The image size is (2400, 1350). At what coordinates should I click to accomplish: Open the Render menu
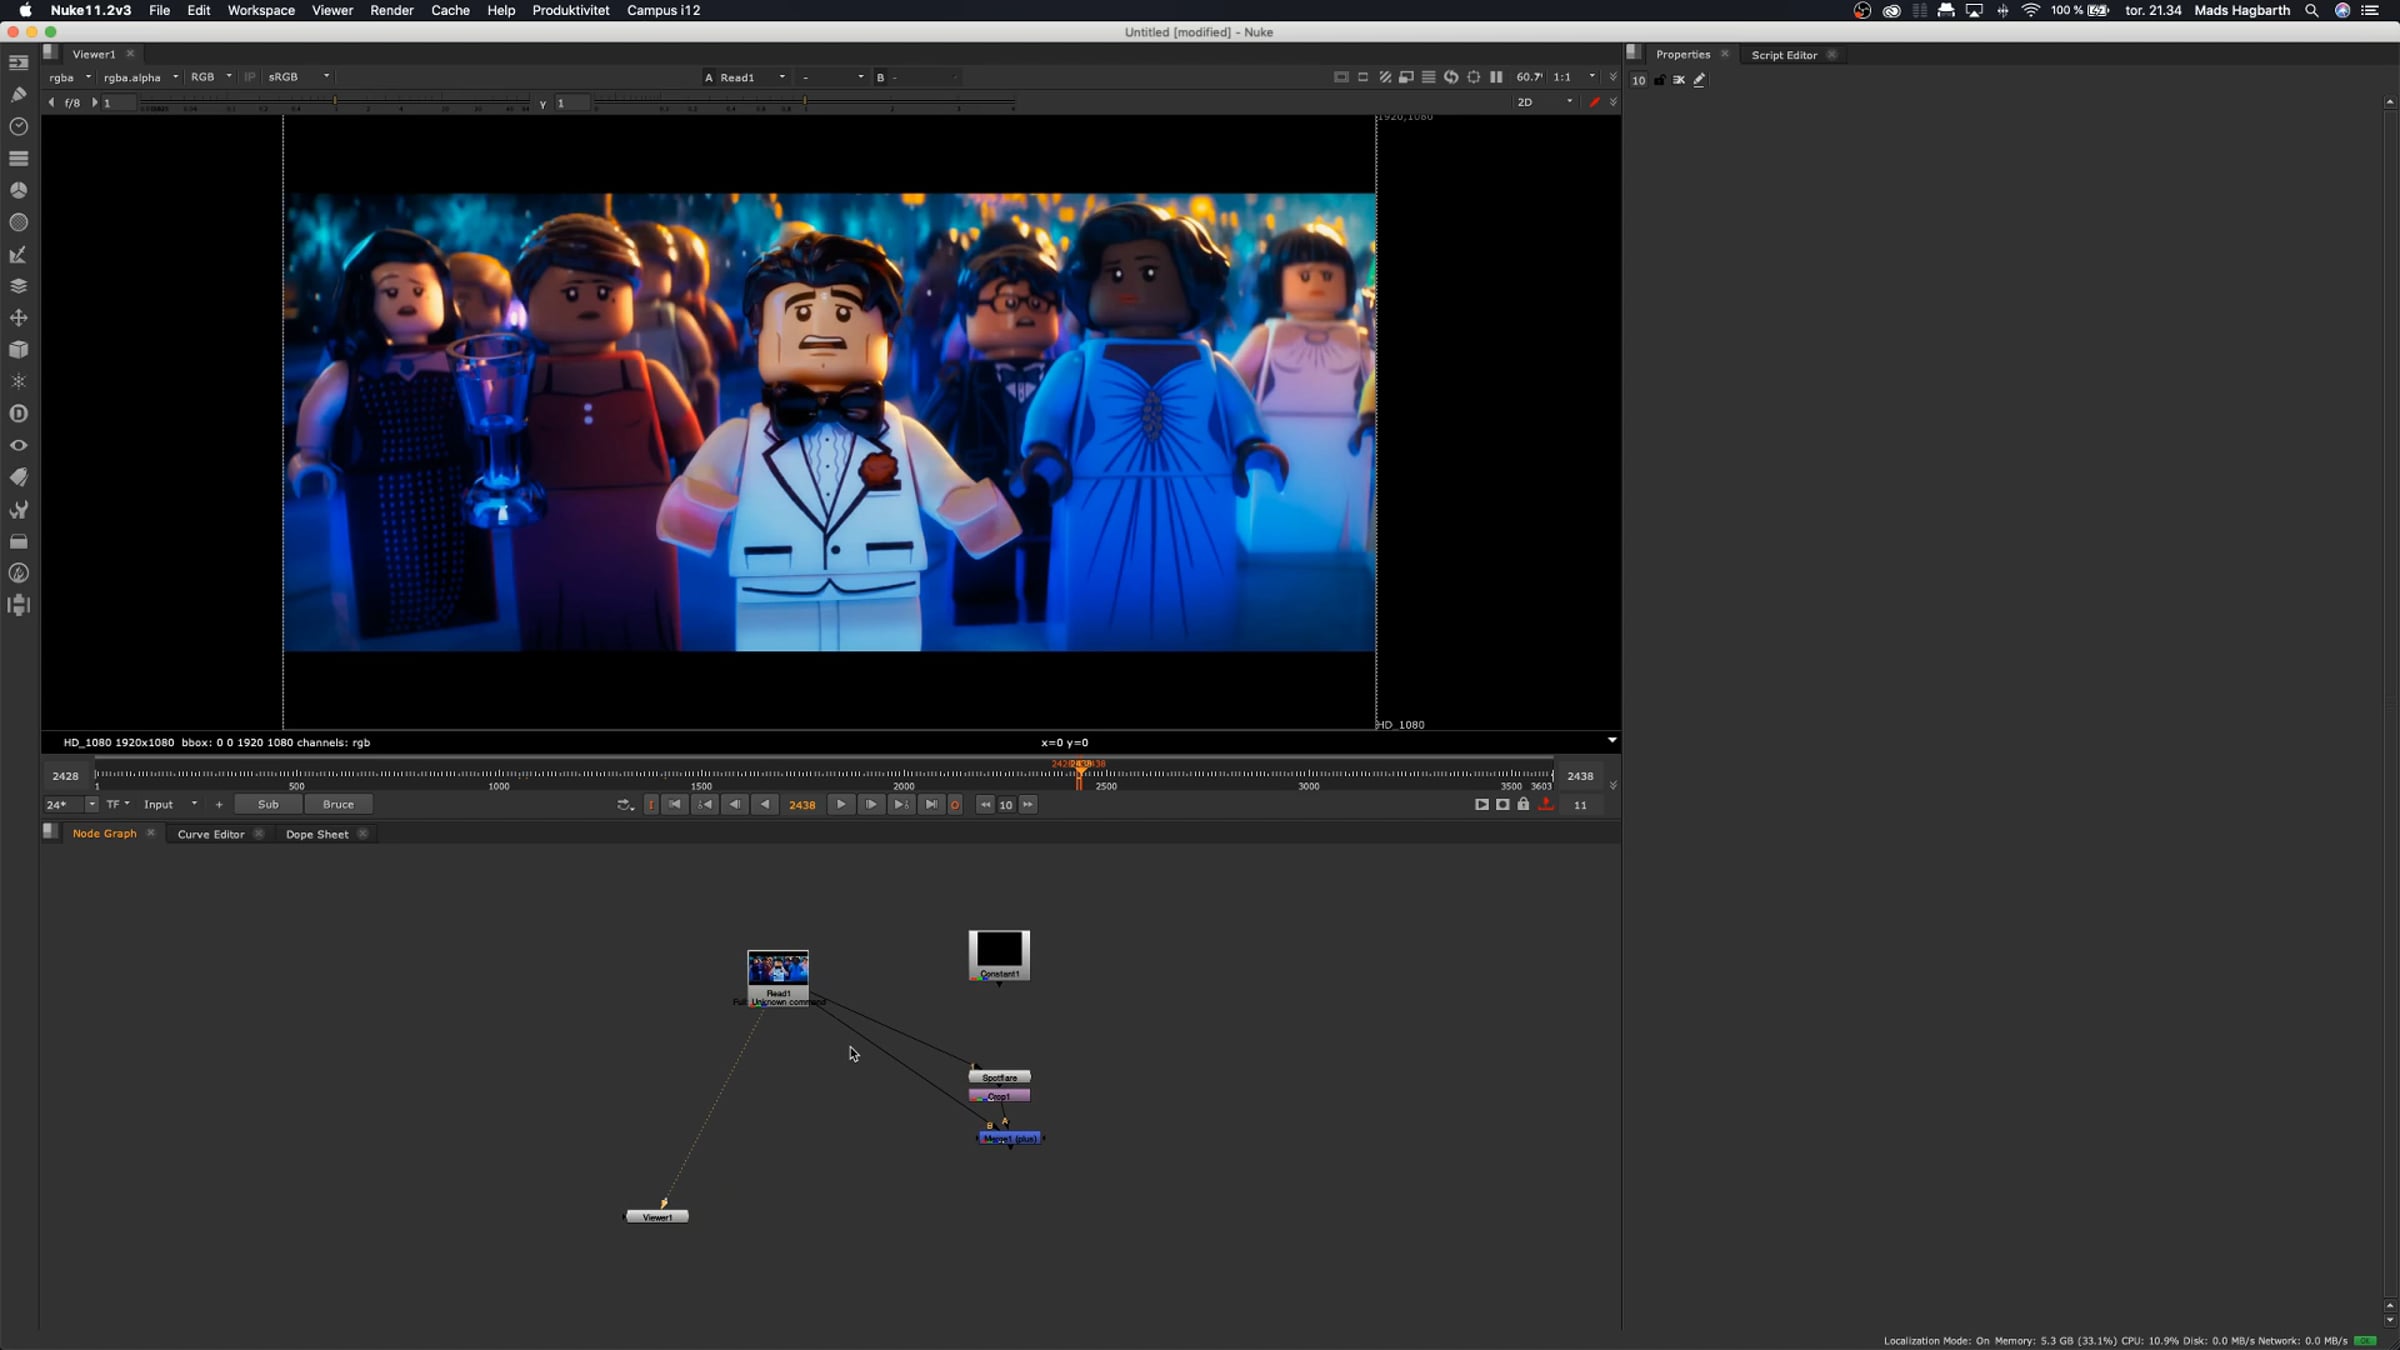click(x=391, y=10)
